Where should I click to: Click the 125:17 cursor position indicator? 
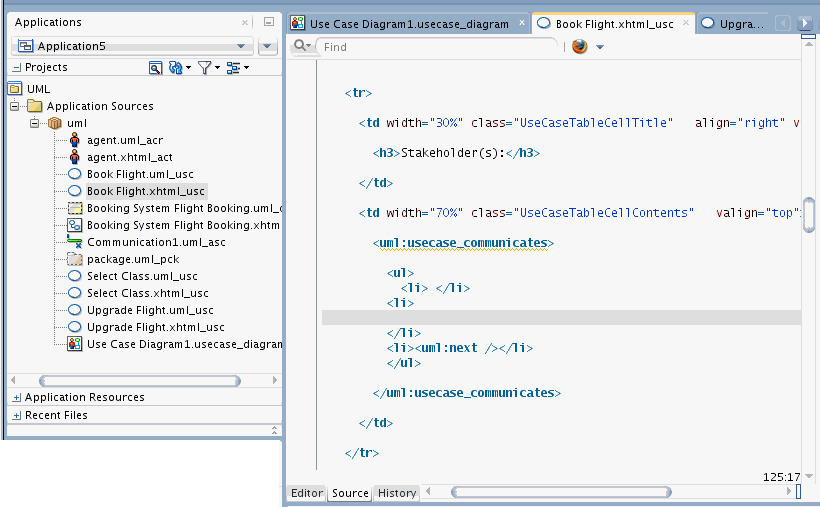pyautogui.click(x=781, y=477)
